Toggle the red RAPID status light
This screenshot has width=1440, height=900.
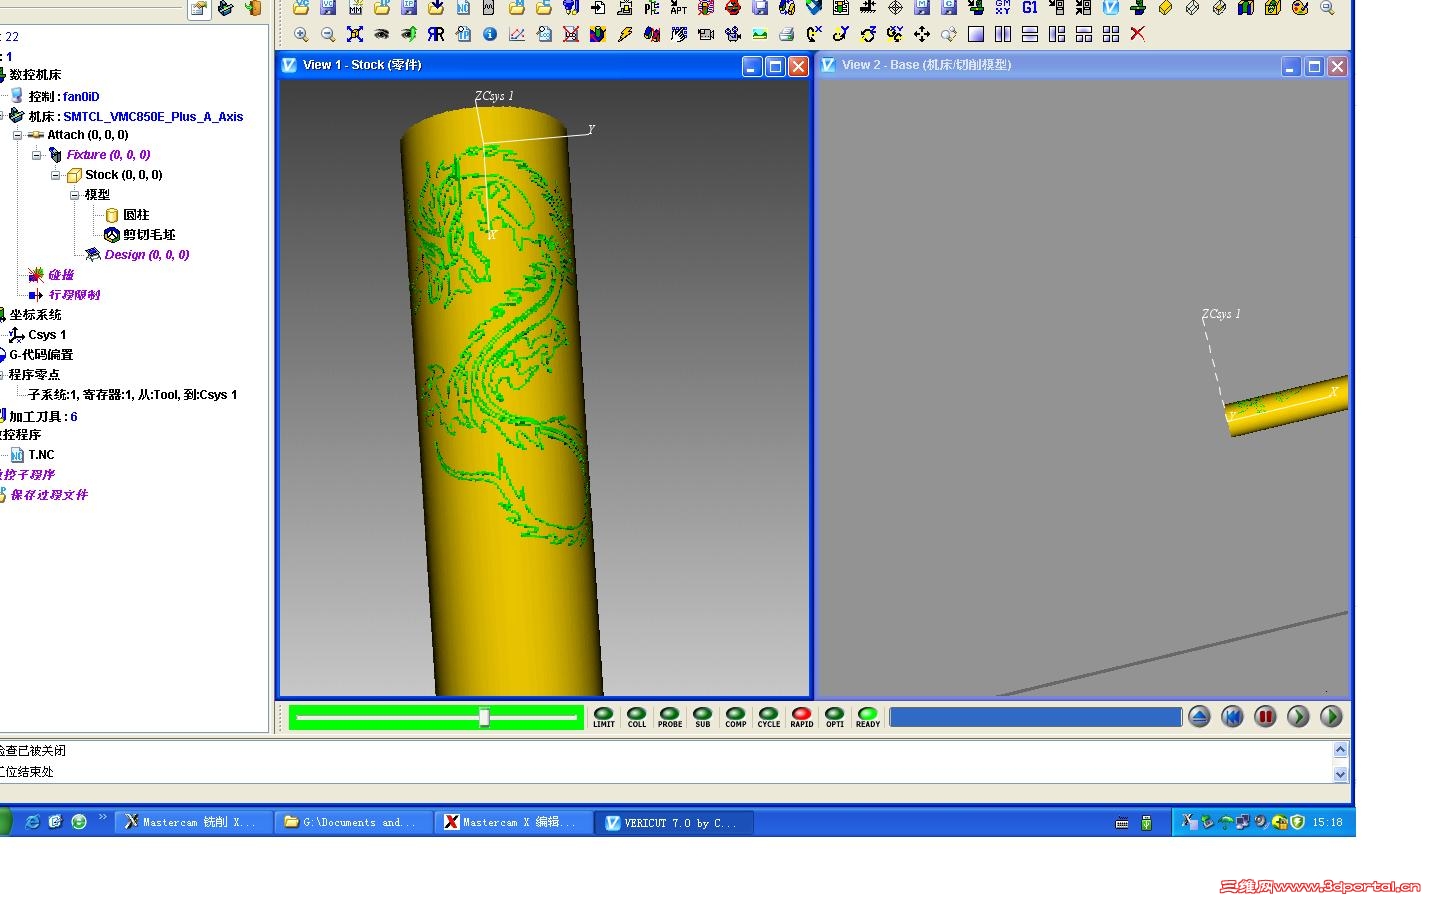pyautogui.click(x=802, y=717)
